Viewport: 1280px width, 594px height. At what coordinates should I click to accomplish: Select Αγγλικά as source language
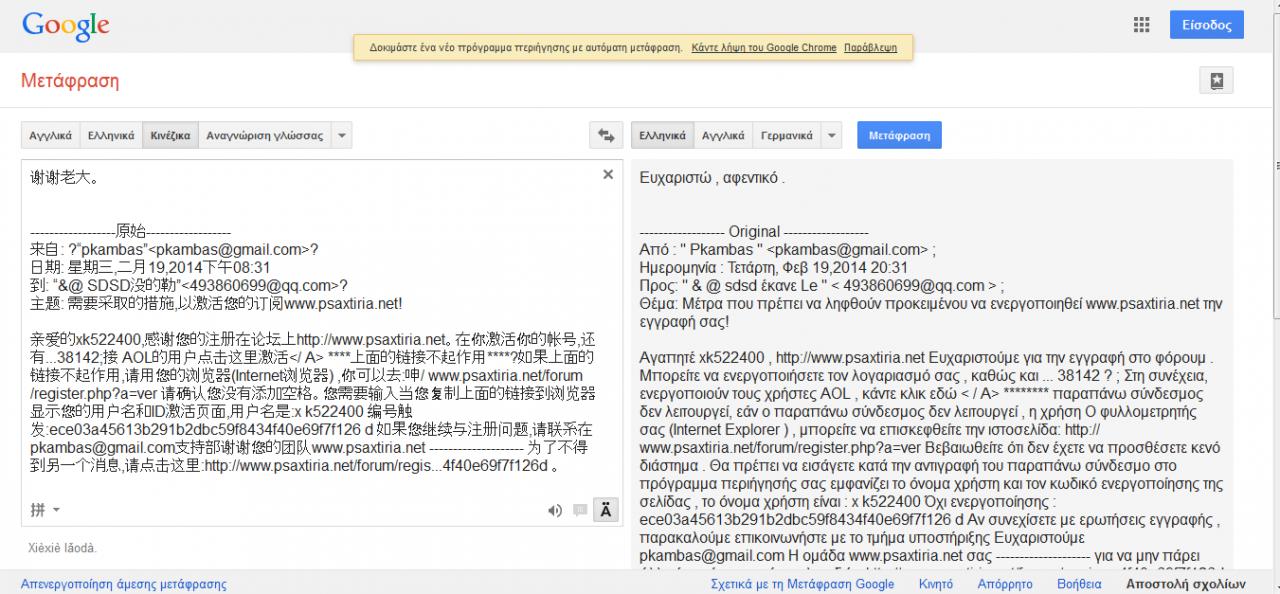point(50,135)
